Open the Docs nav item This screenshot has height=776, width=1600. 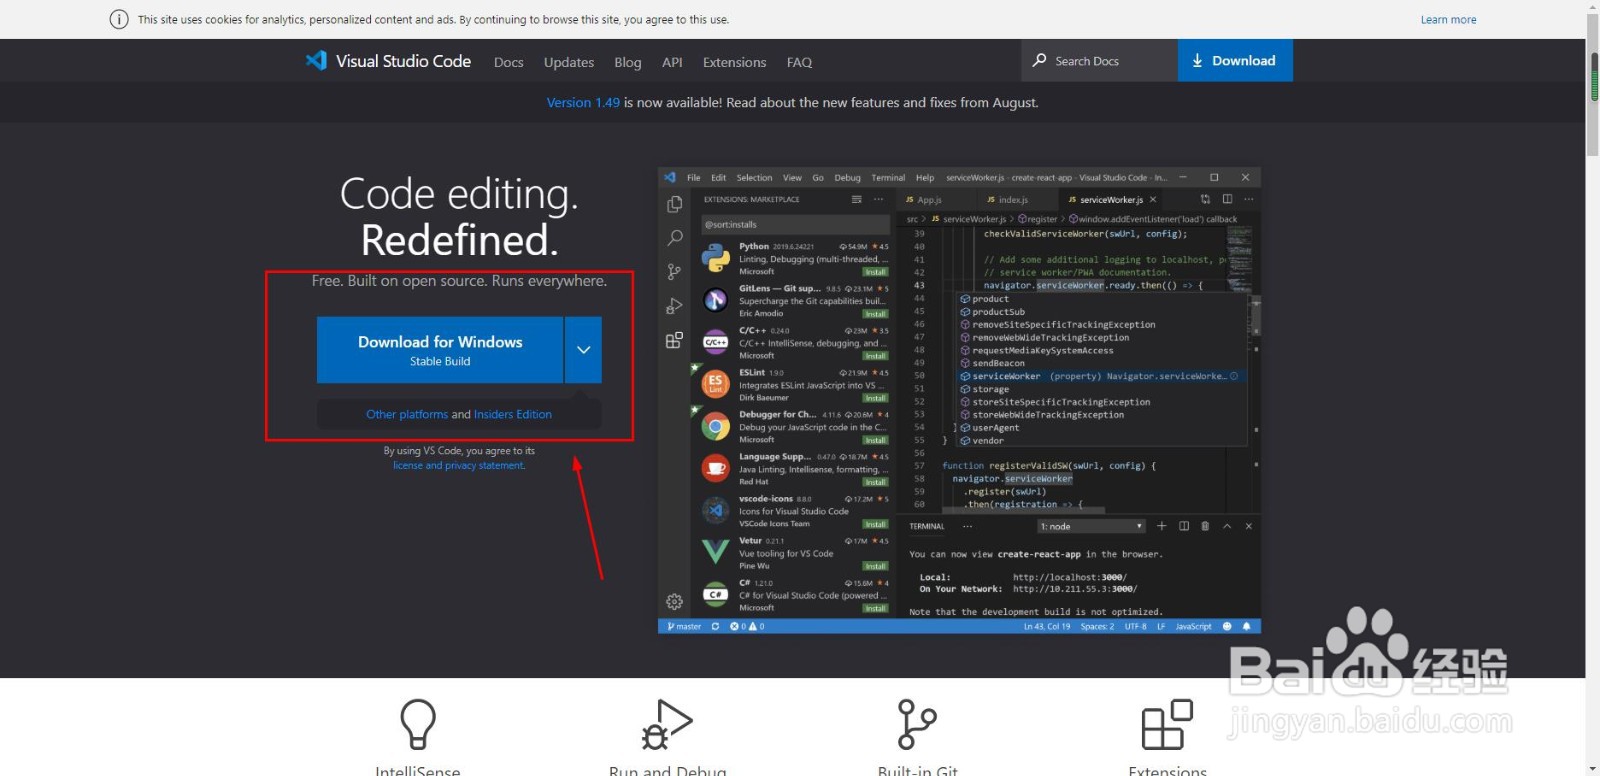508,62
